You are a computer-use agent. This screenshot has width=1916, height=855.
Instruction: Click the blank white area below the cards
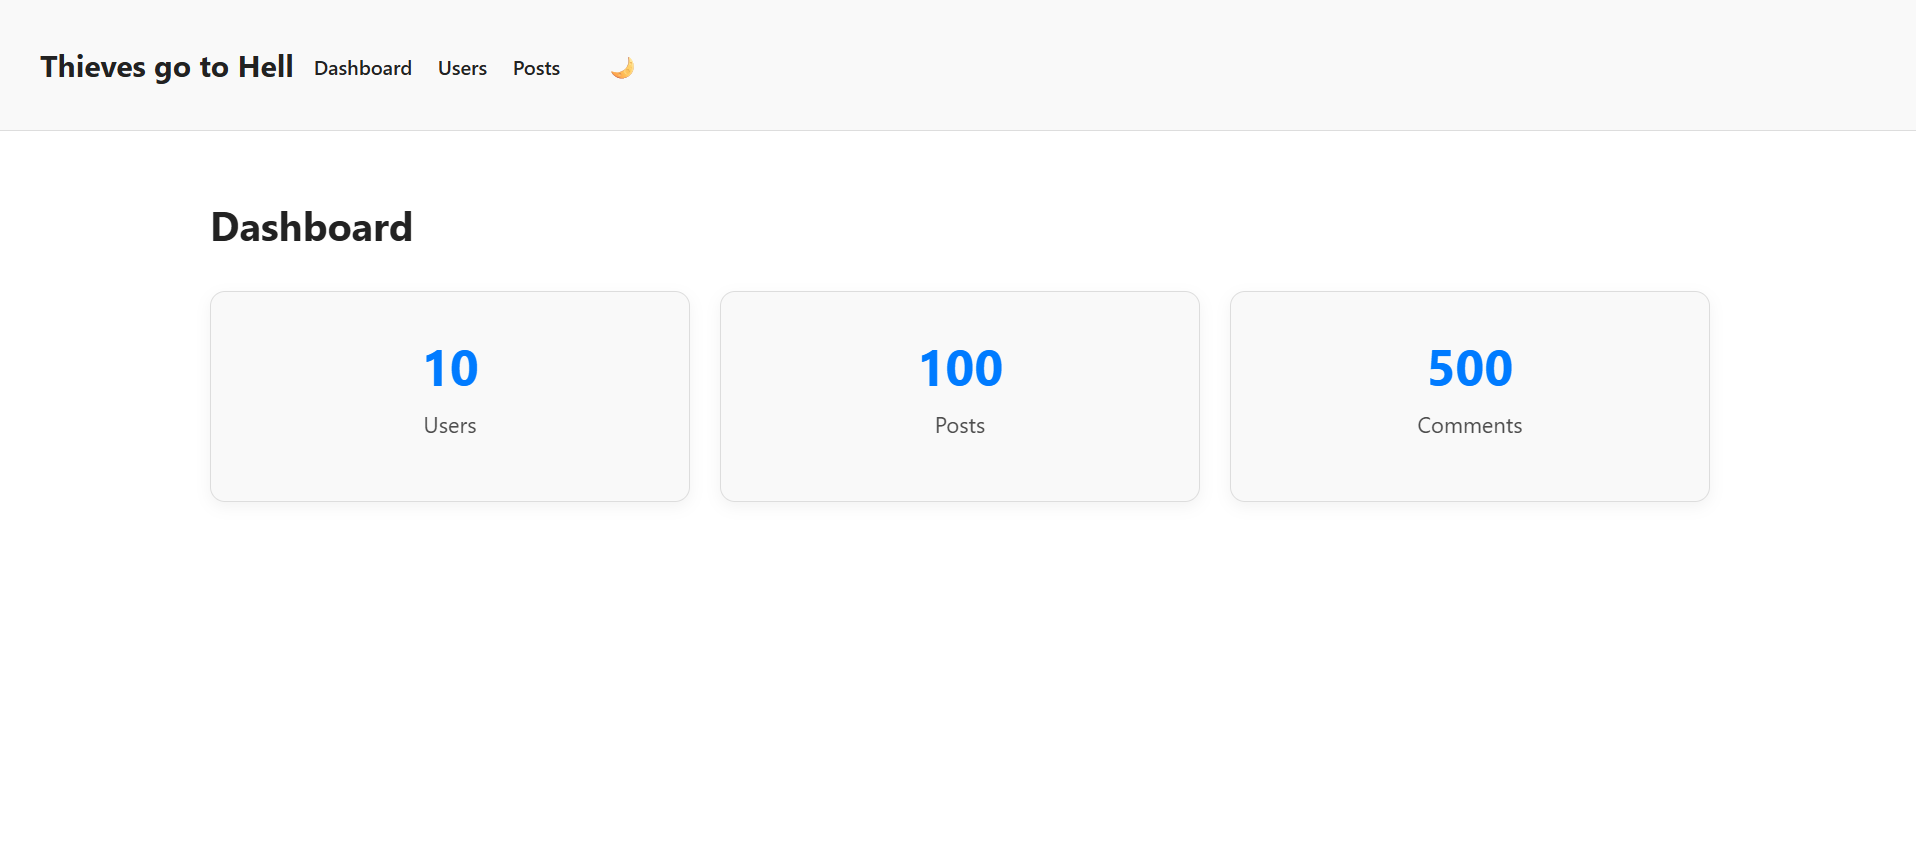960,680
